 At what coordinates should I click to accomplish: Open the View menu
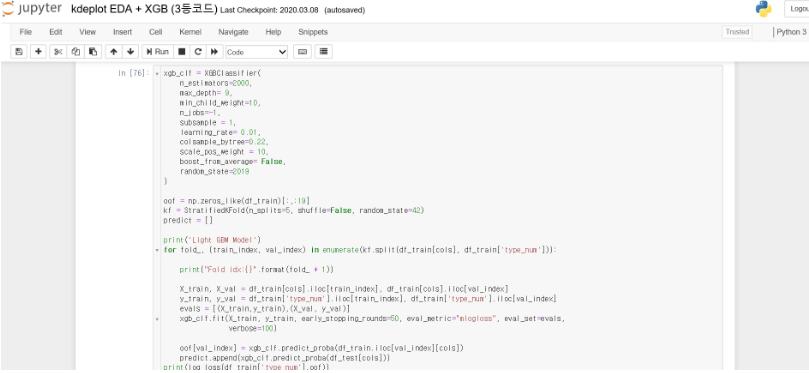[87, 32]
